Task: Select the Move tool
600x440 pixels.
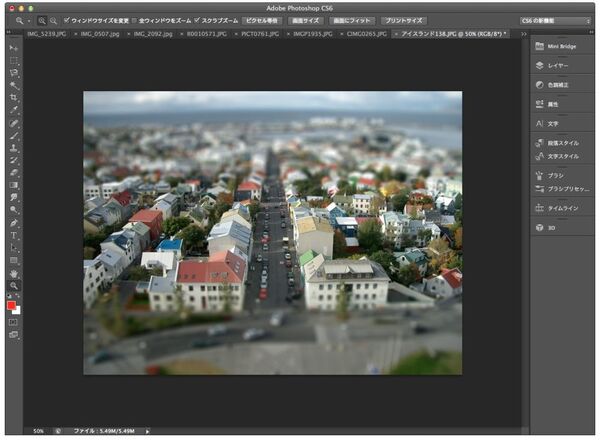Action: click(13, 48)
